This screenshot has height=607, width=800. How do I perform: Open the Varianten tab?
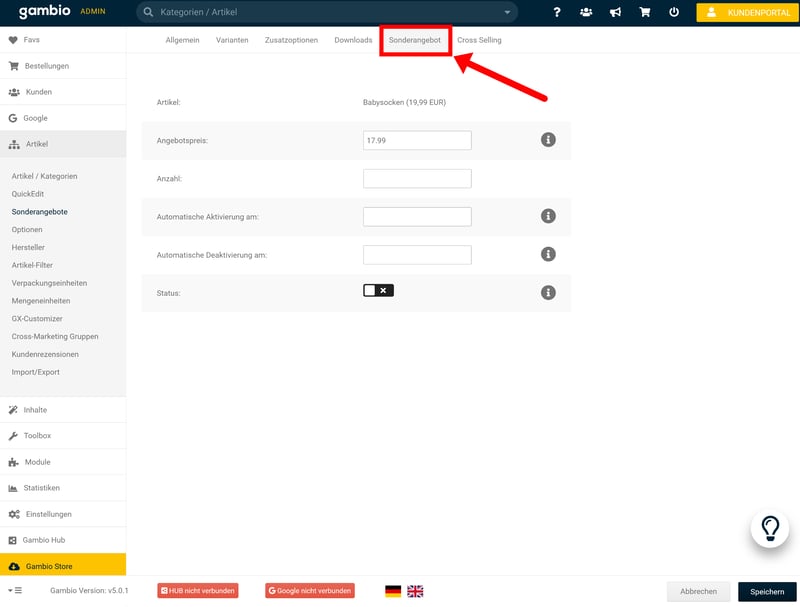(232, 40)
